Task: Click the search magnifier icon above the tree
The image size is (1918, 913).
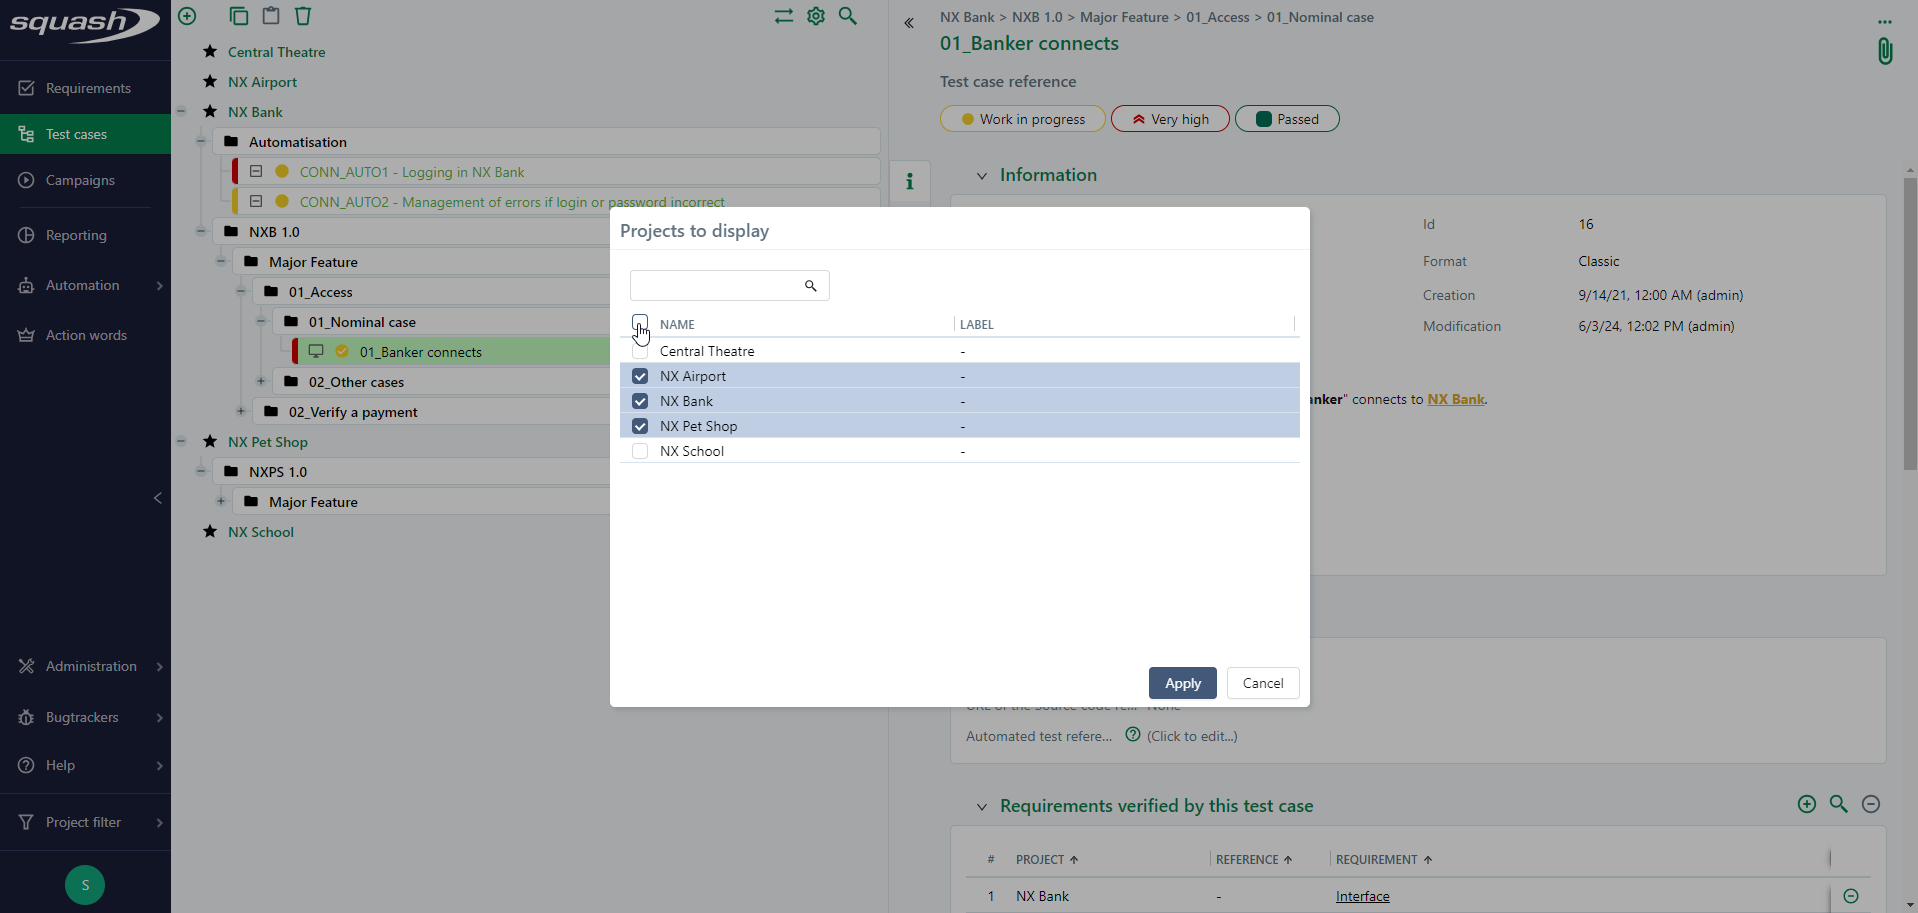Action: (x=848, y=16)
